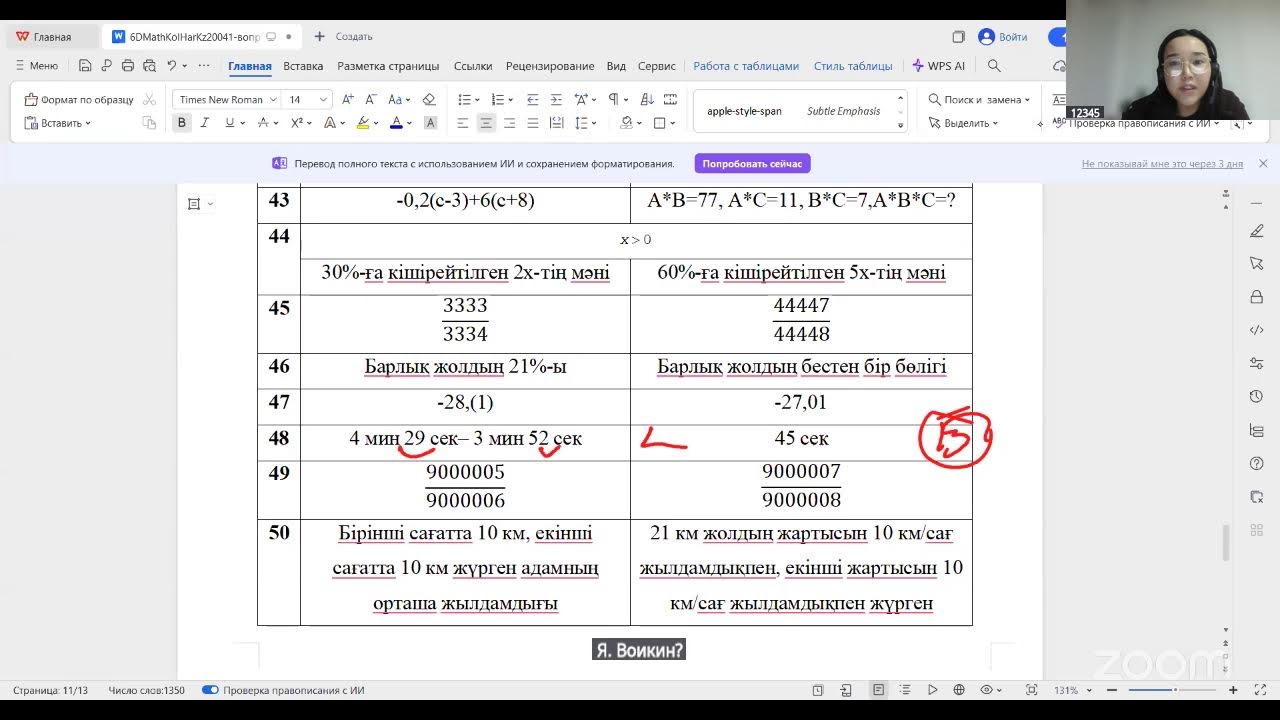This screenshot has height=720, width=1280.
Task: Toggle Italic formatting
Action: pyautogui.click(x=205, y=123)
